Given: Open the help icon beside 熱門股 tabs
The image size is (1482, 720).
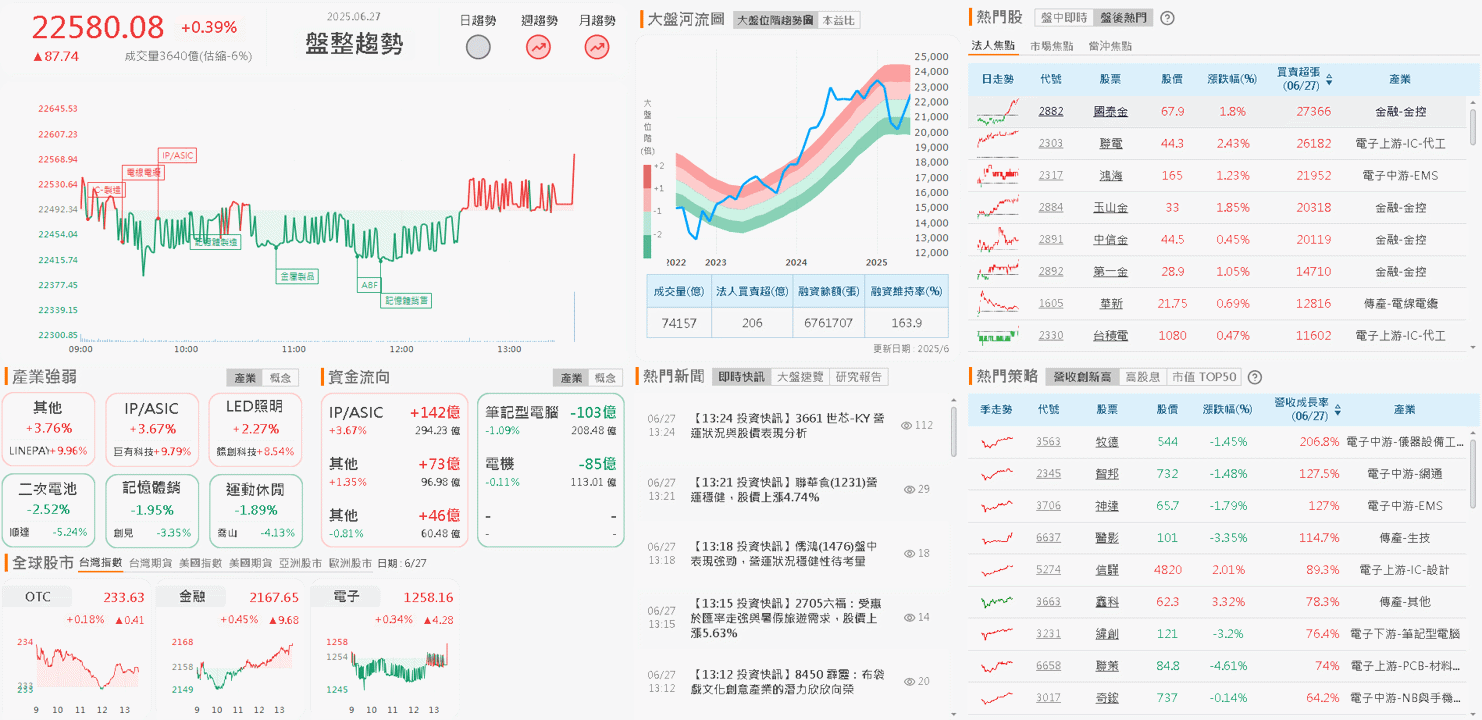Looking at the screenshot, I should tap(1167, 18).
